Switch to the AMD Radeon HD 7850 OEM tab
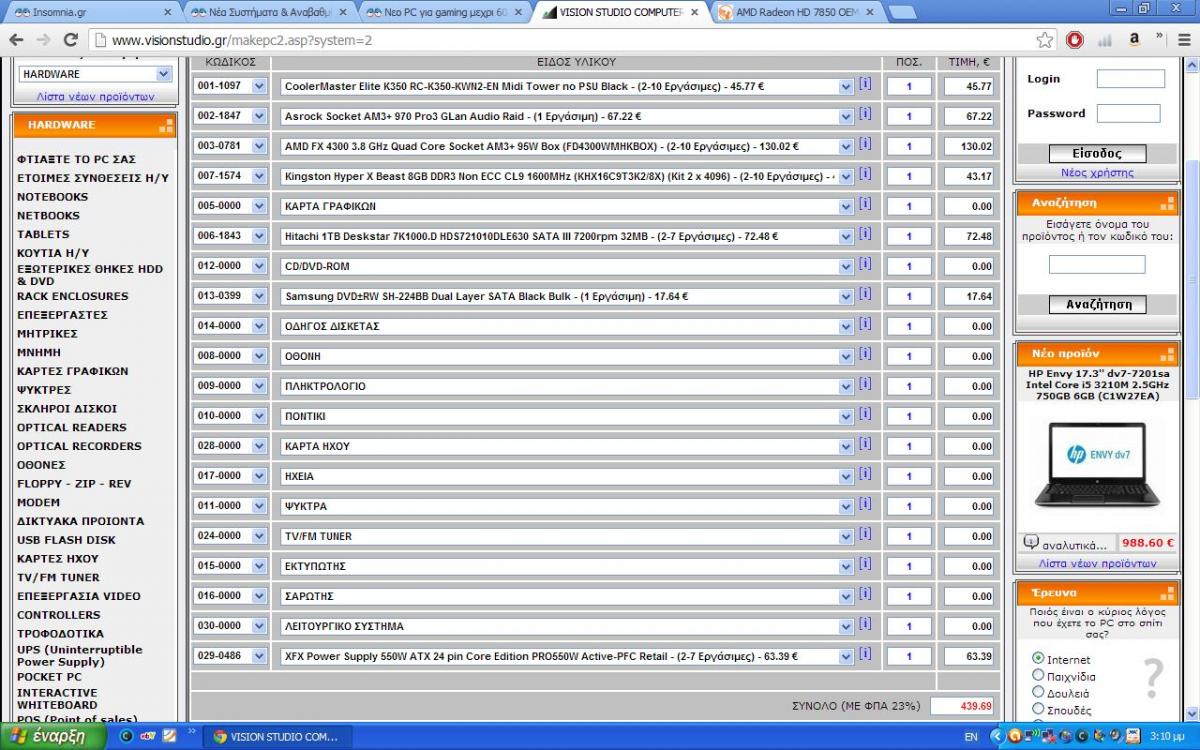 [797, 13]
